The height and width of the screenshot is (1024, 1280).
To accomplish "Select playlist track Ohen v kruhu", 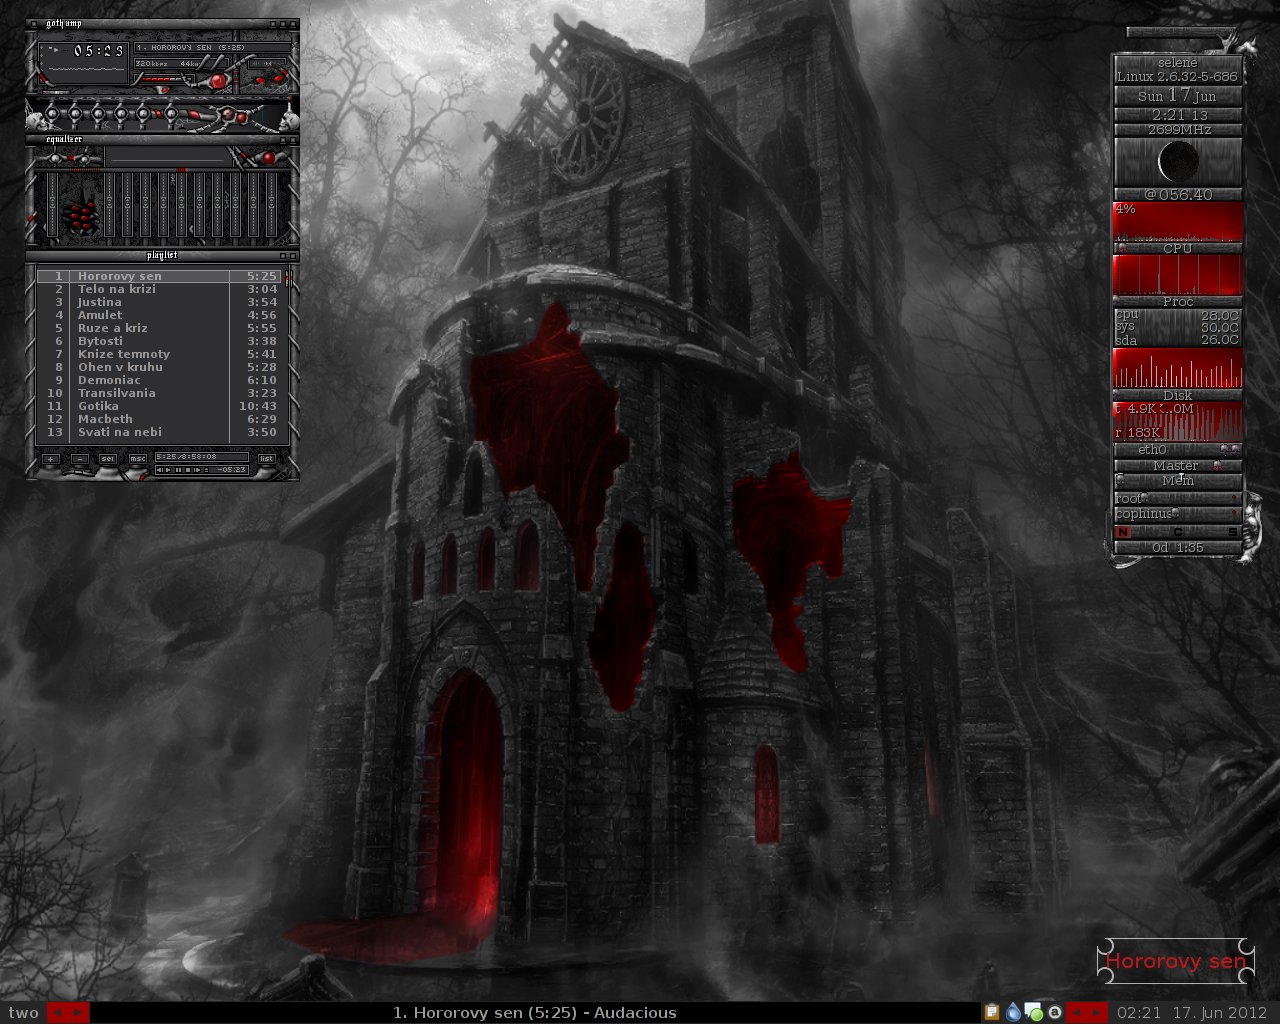I will (x=160, y=367).
